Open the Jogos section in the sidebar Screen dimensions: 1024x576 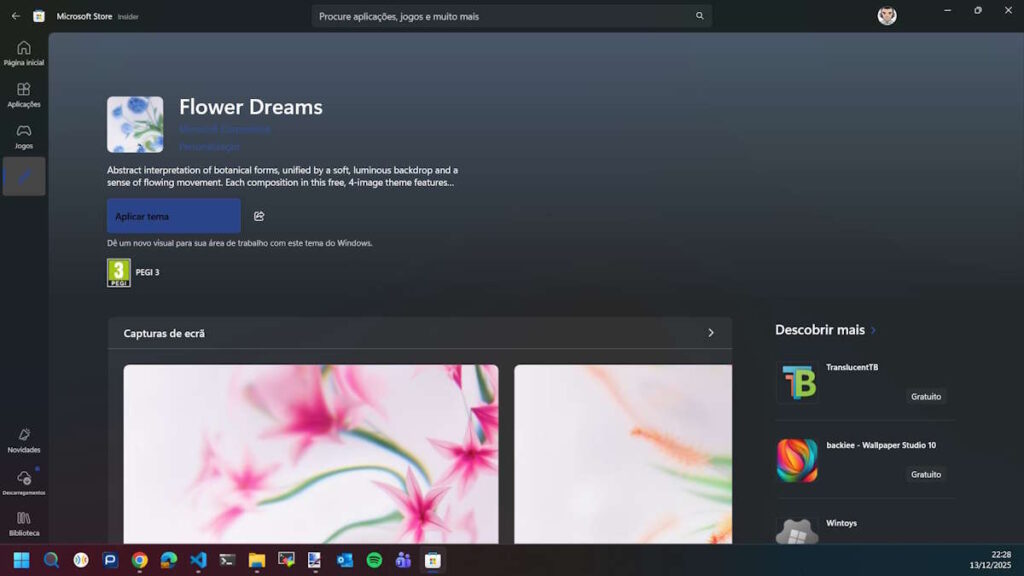click(x=23, y=135)
